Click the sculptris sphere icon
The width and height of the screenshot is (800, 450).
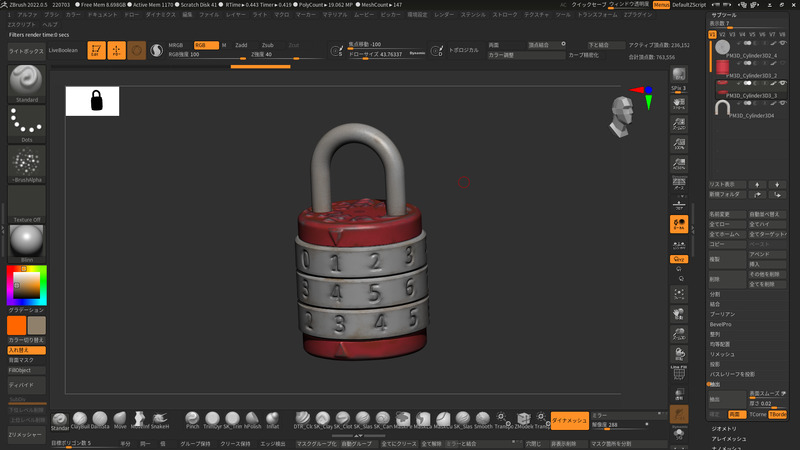pyautogui.click(x=157, y=51)
